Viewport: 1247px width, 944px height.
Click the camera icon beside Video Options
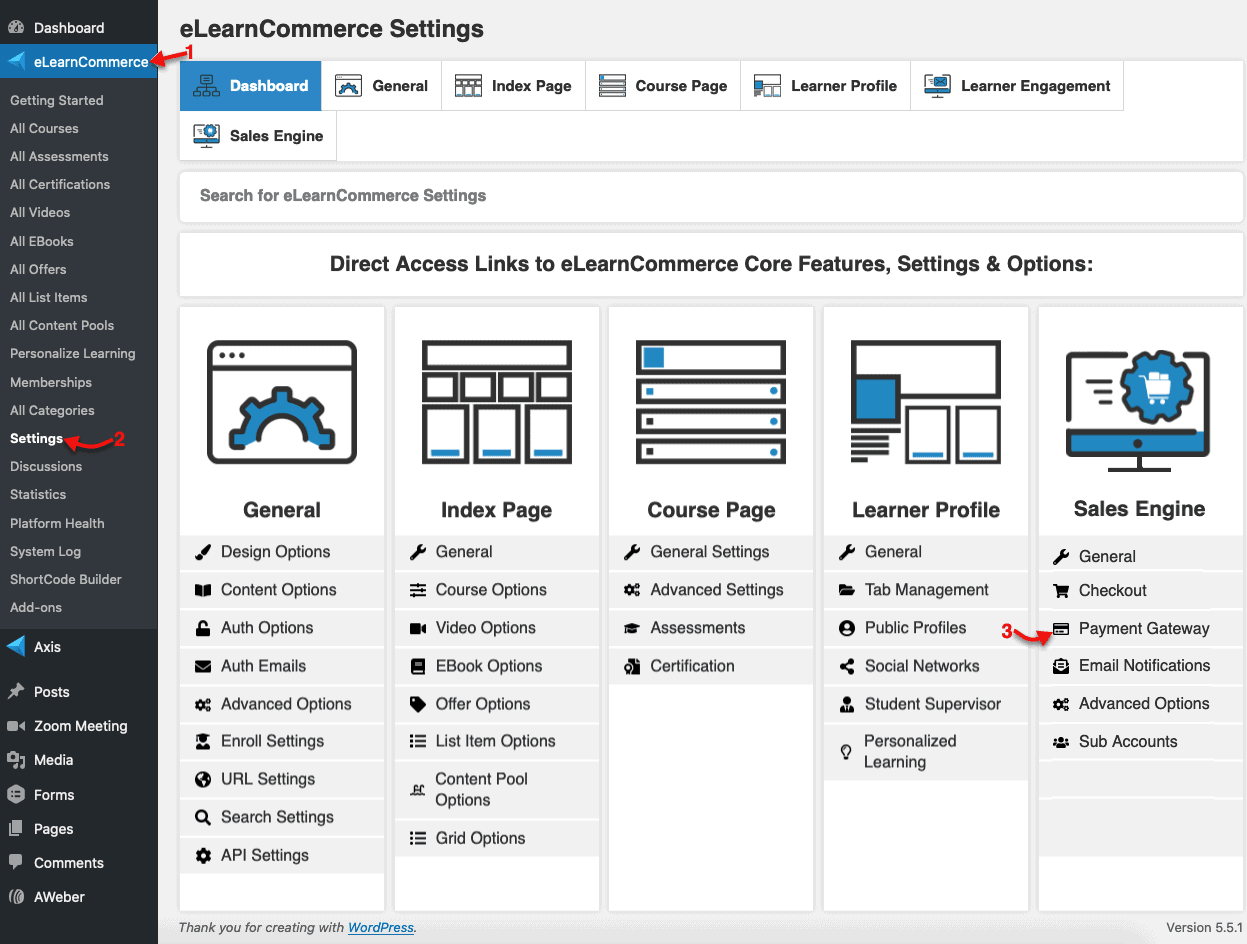[418, 628]
